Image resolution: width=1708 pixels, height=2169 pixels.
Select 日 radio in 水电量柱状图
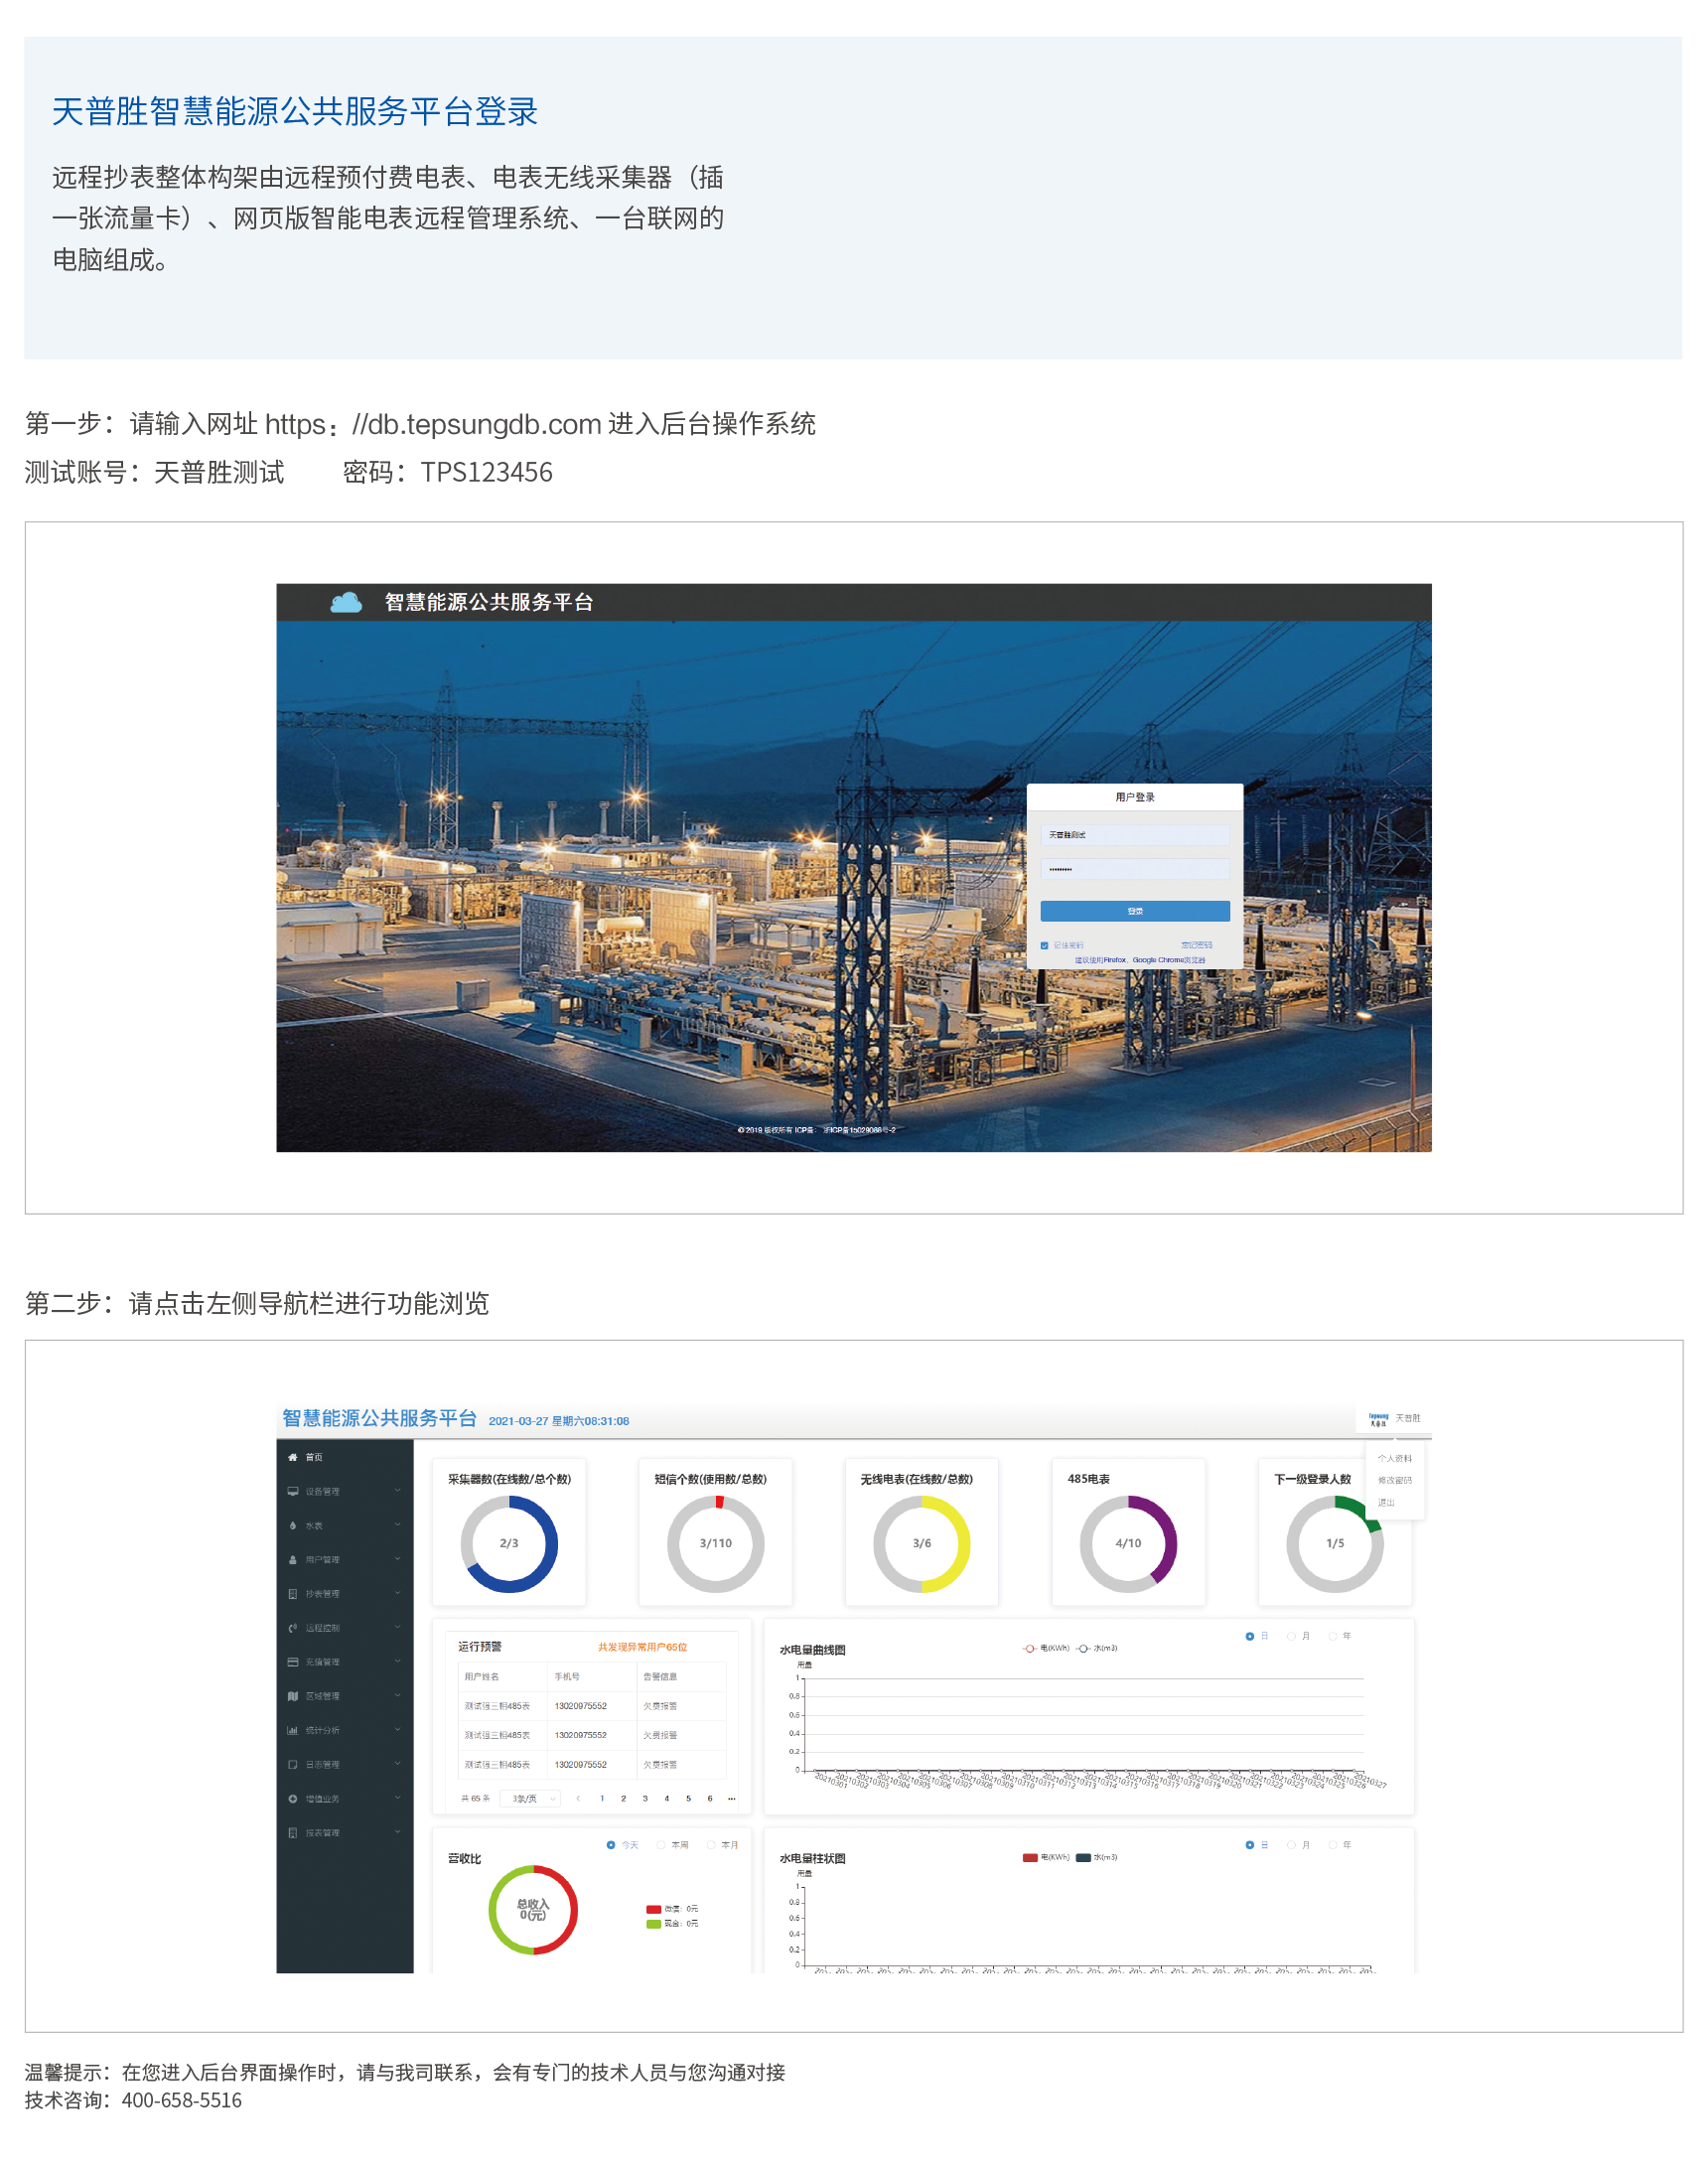[x=1250, y=1845]
